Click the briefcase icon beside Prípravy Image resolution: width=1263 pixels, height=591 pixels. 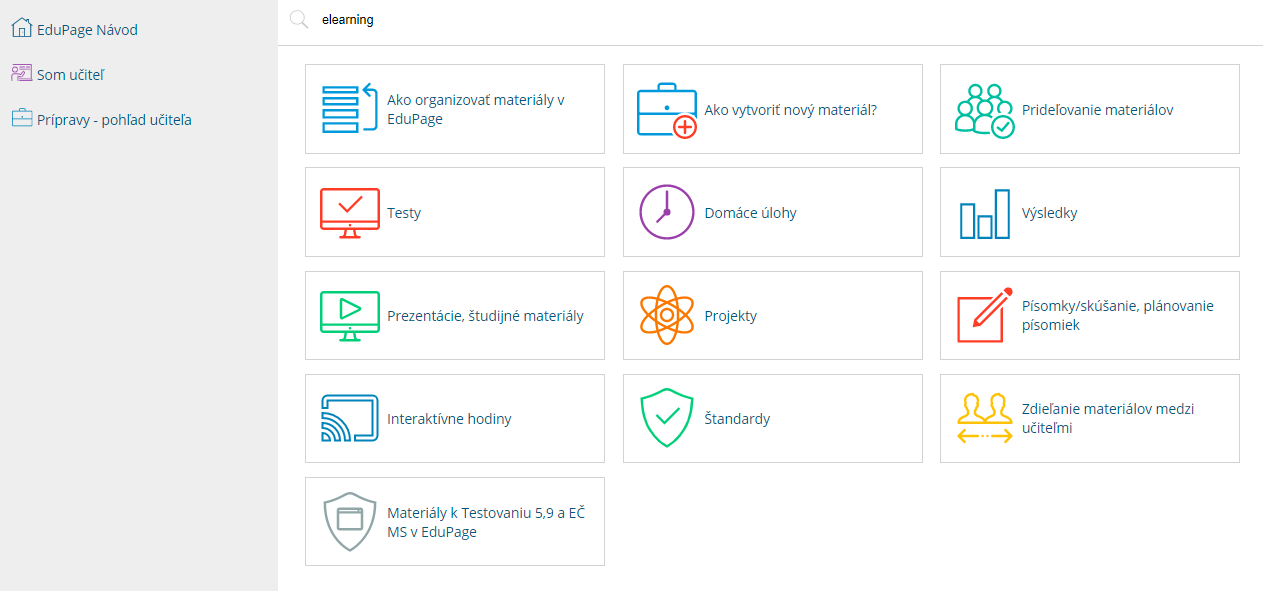click(22, 119)
